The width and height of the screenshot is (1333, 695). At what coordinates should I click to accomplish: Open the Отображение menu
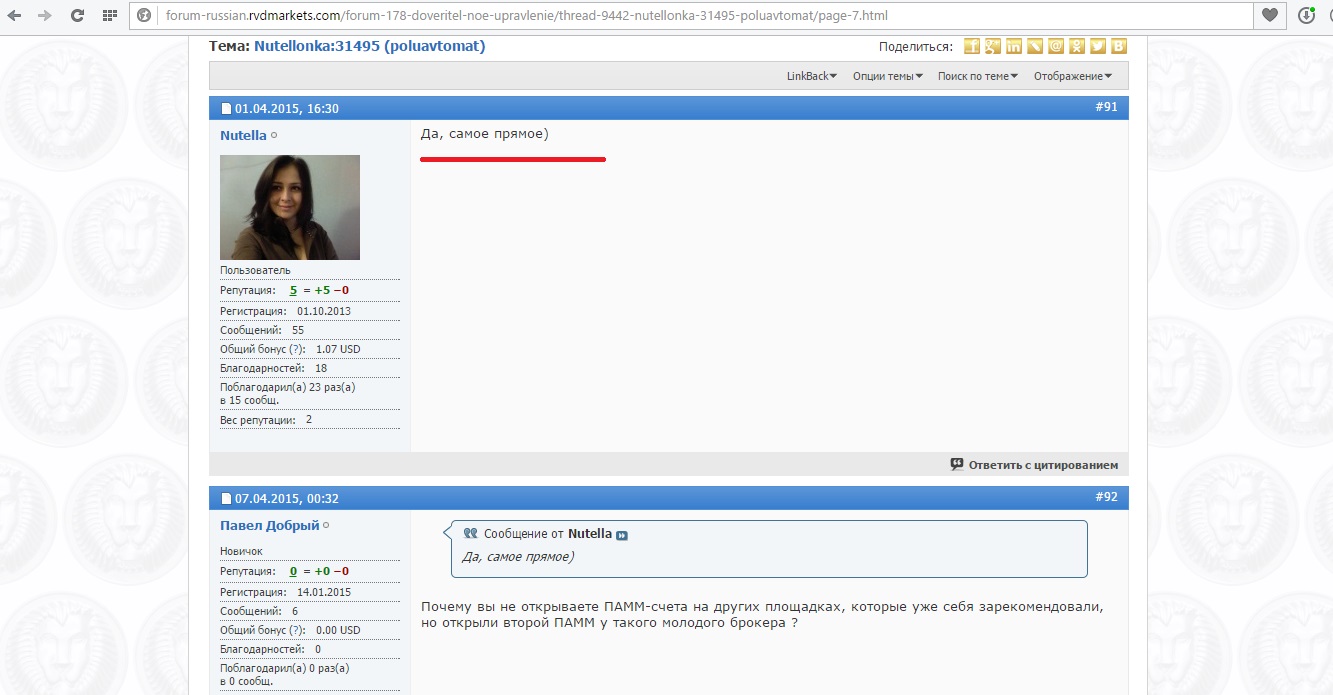click(1072, 76)
